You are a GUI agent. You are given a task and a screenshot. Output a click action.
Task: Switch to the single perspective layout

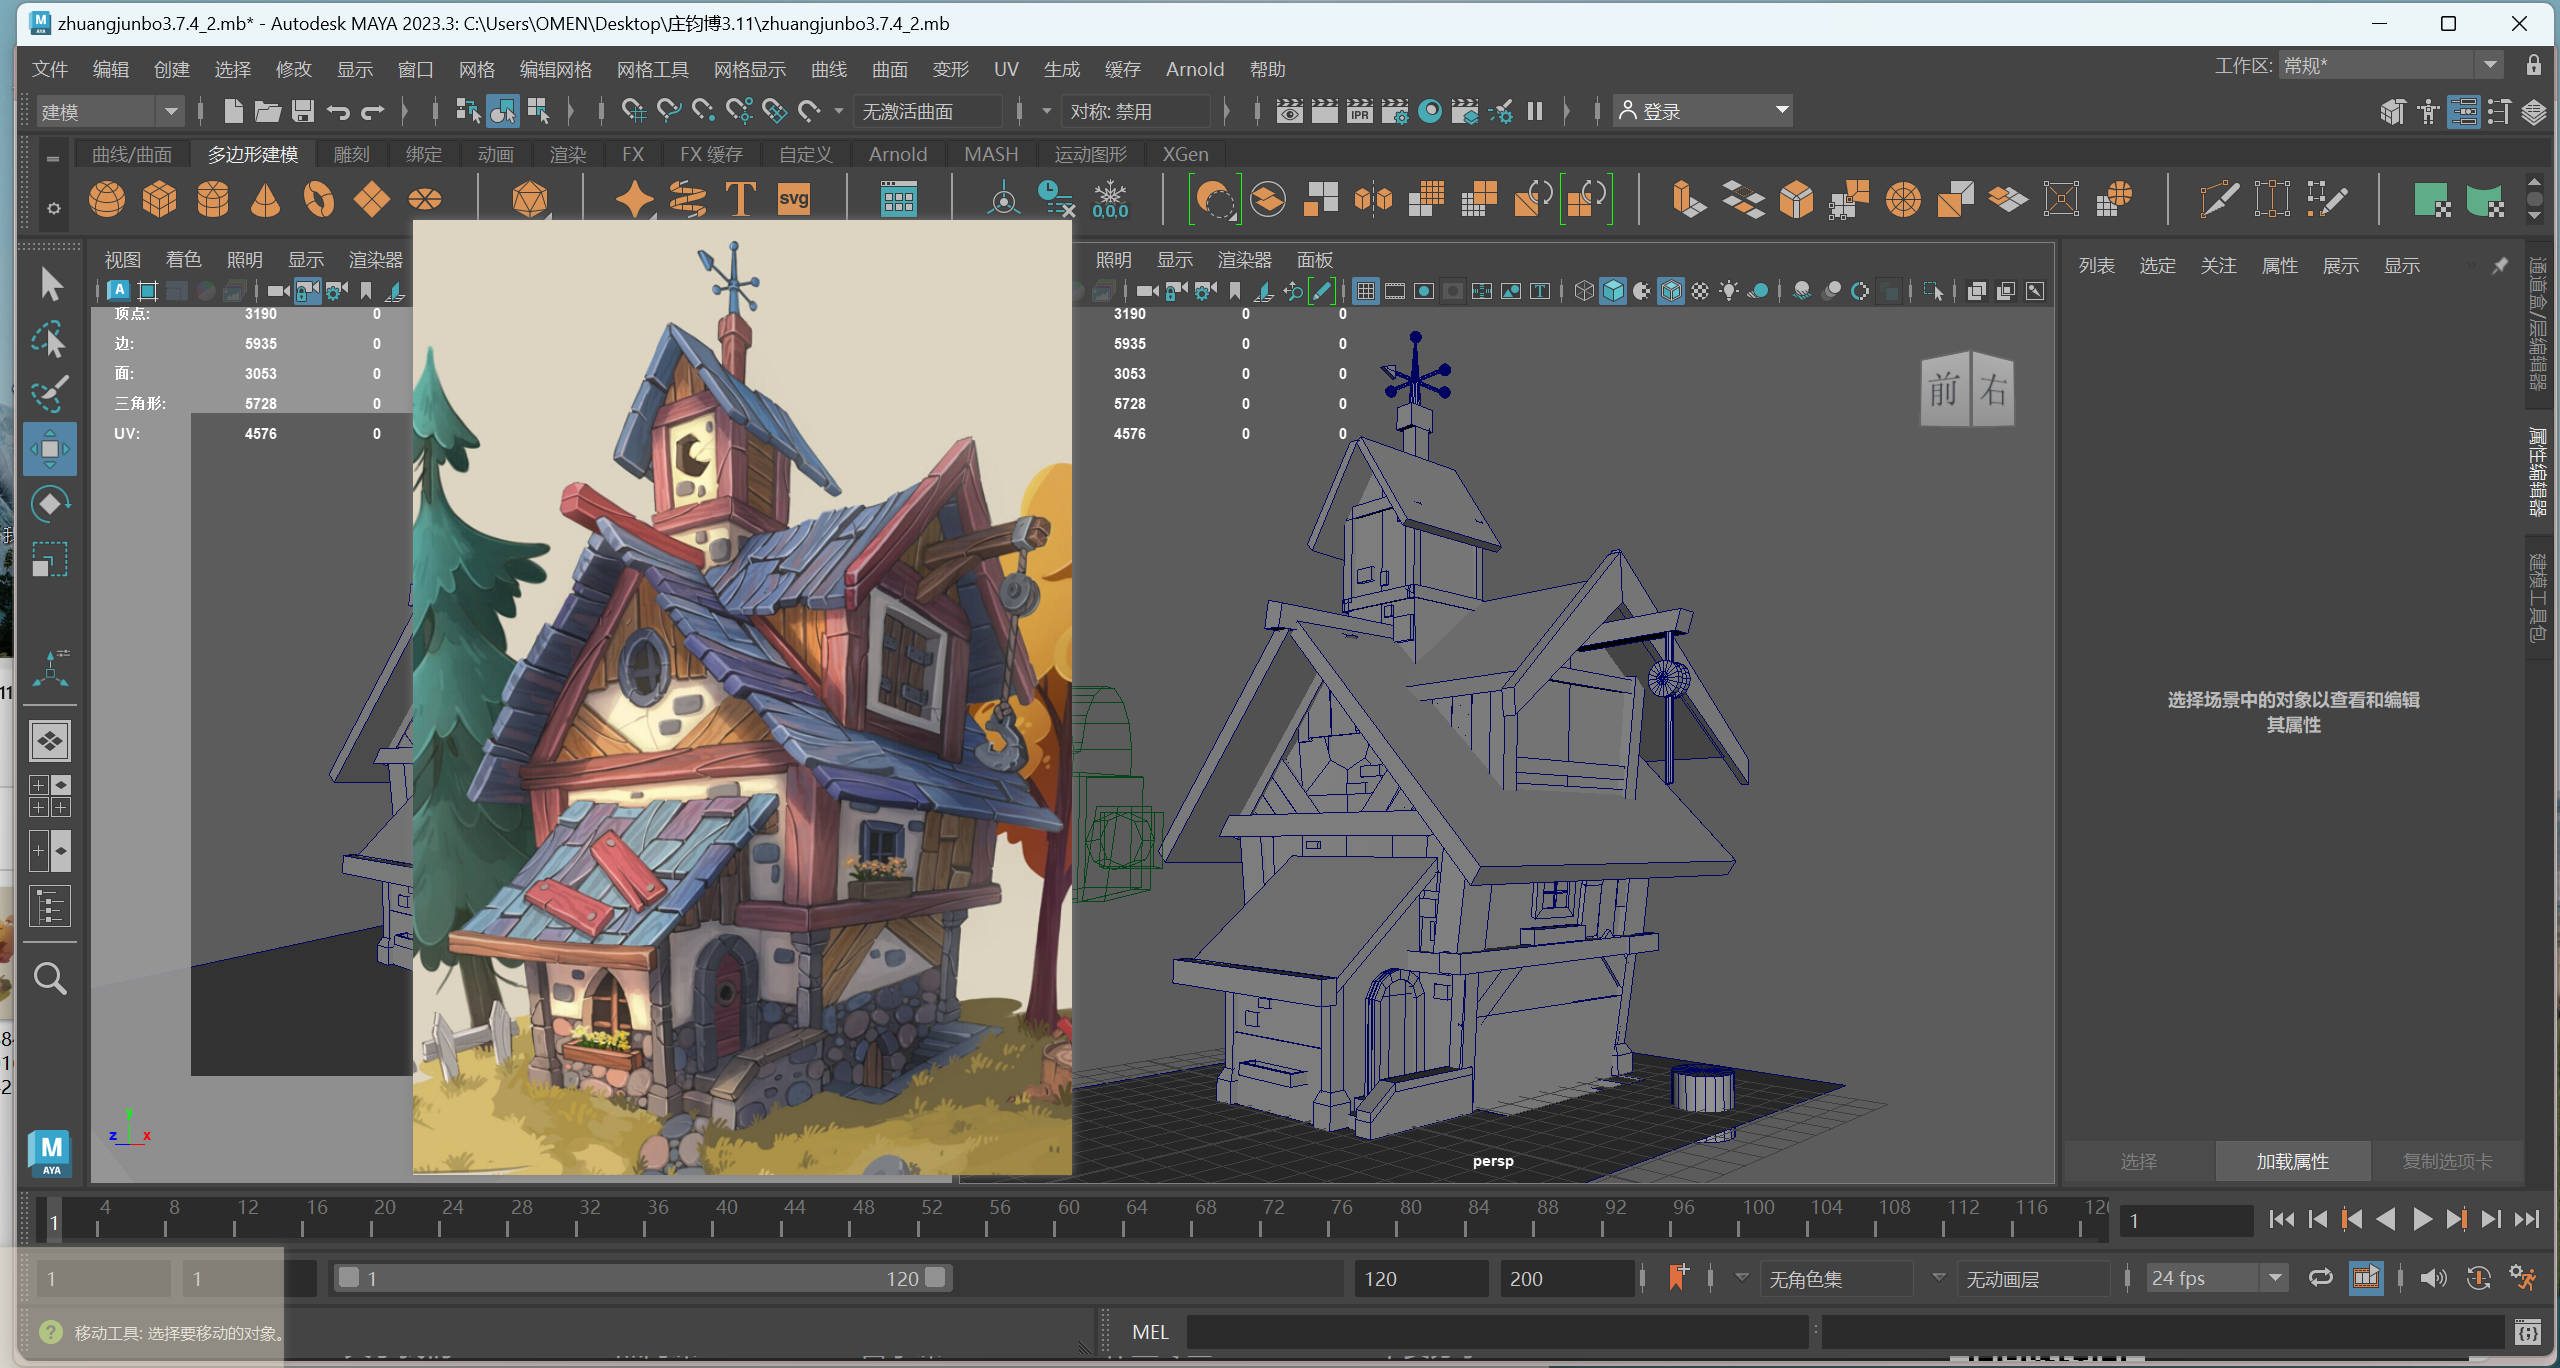[x=50, y=741]
